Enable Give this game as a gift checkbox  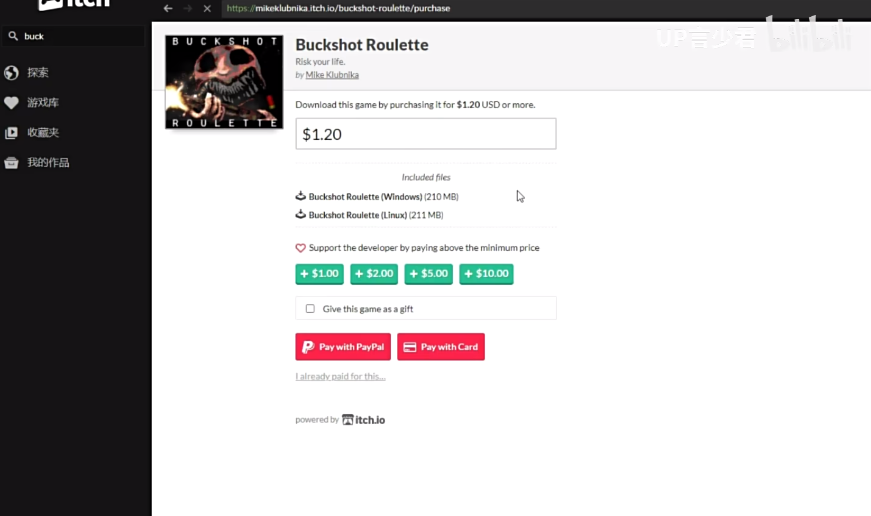[310, 309]
